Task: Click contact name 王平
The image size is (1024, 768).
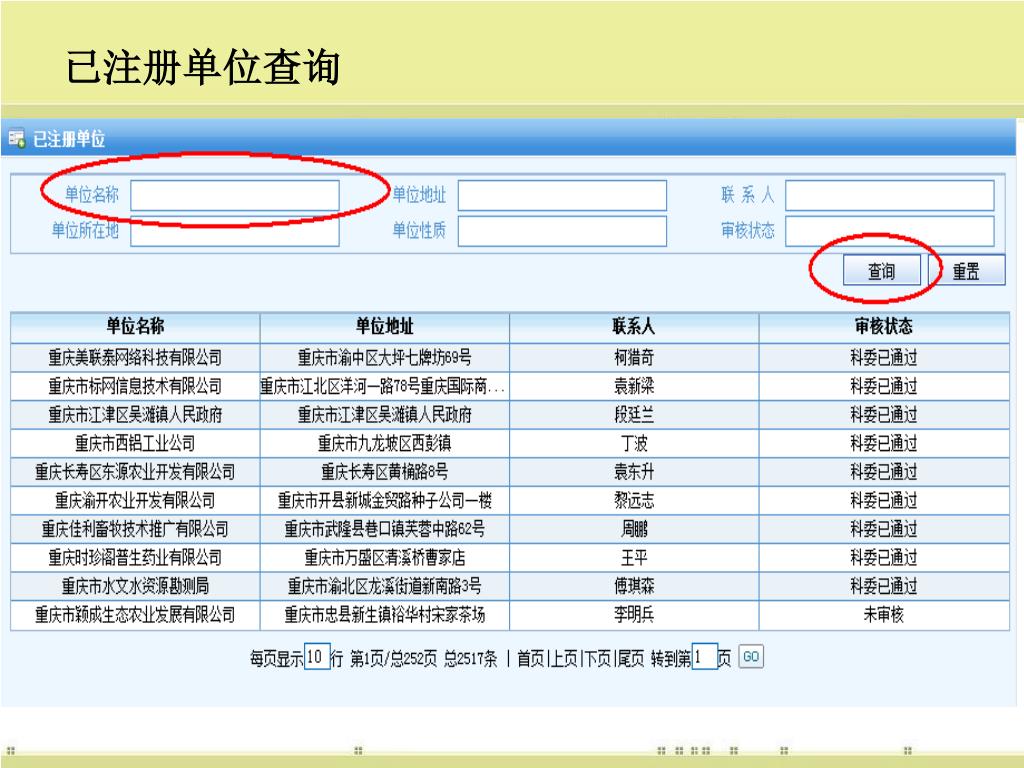Action: point(634,558)
